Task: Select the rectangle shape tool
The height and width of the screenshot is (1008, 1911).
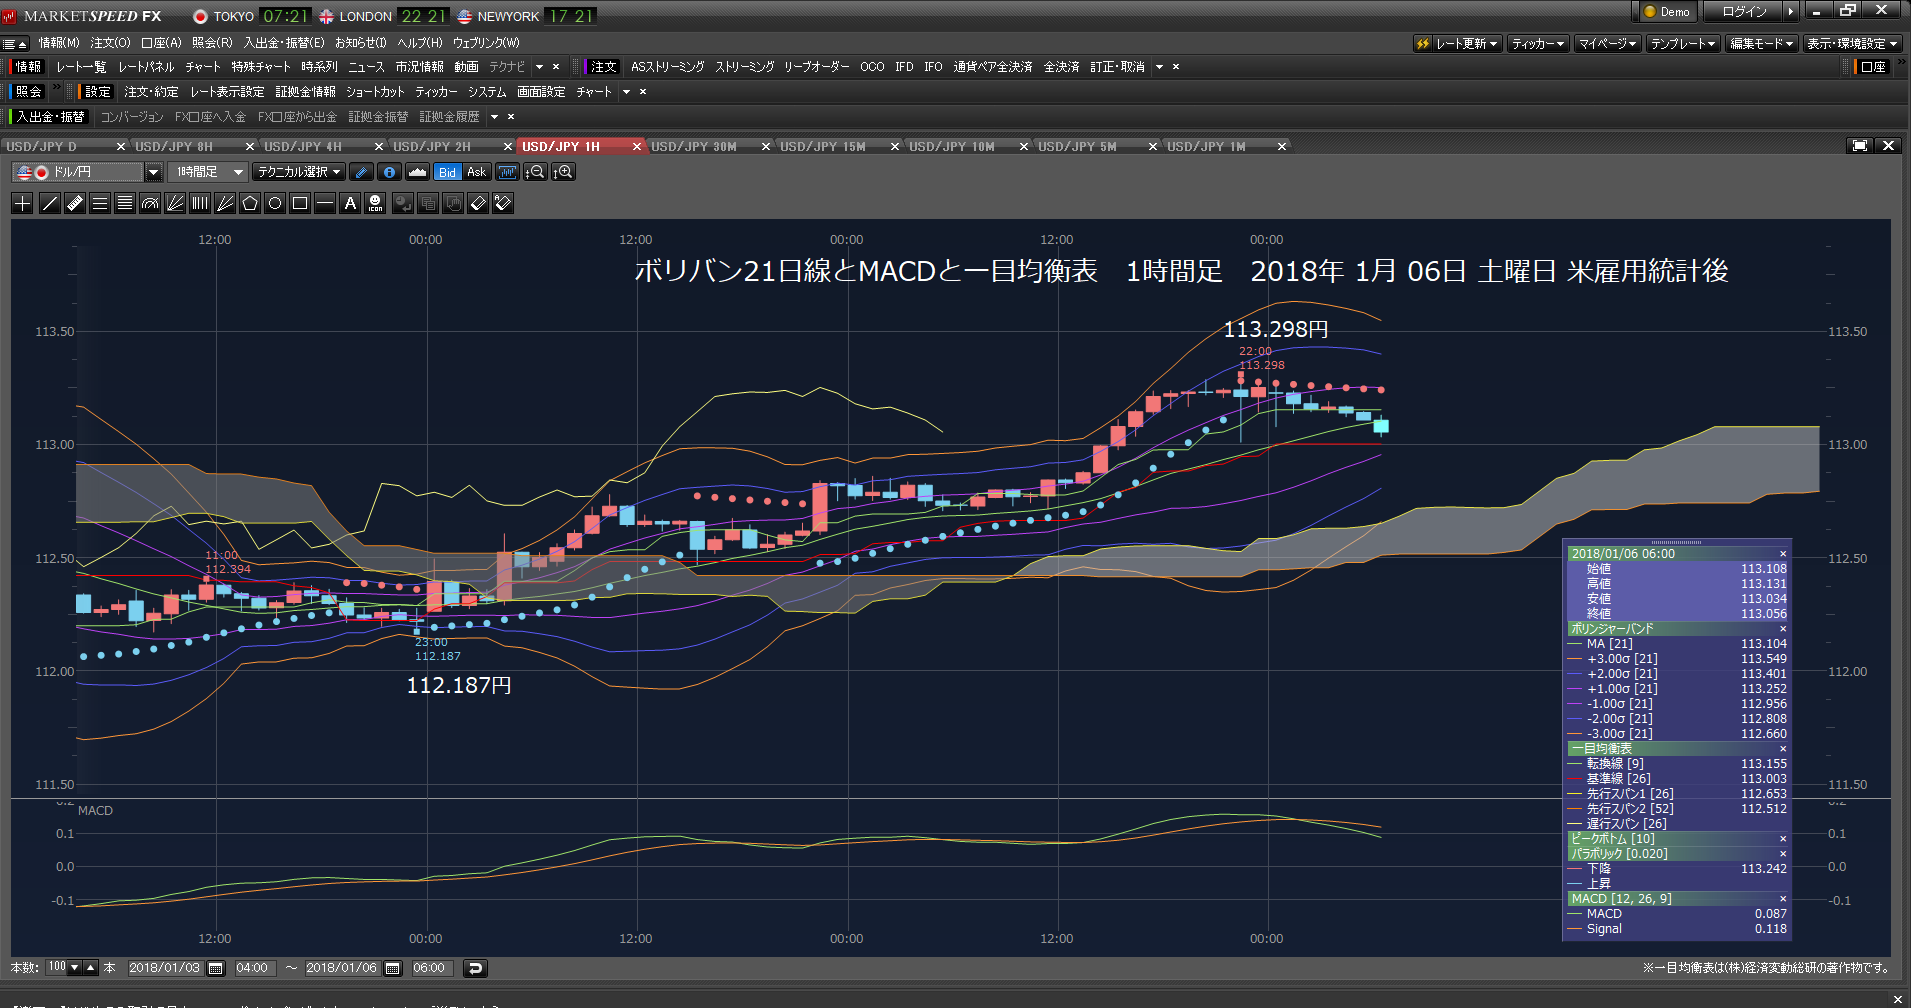Action: (x=300, y=204)
